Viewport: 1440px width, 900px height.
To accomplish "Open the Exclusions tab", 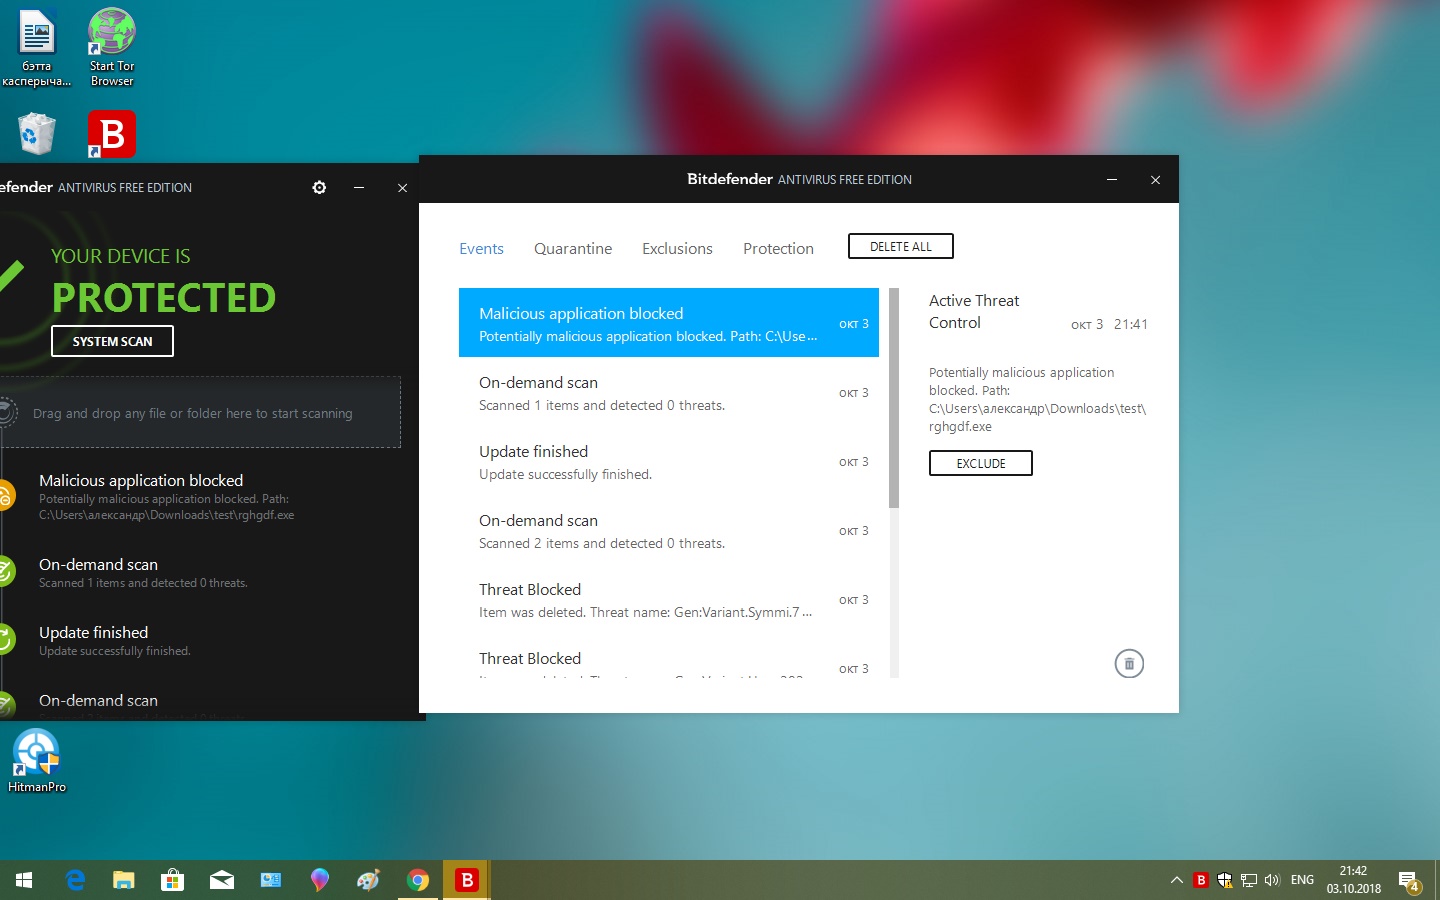I will click(677, 249).
